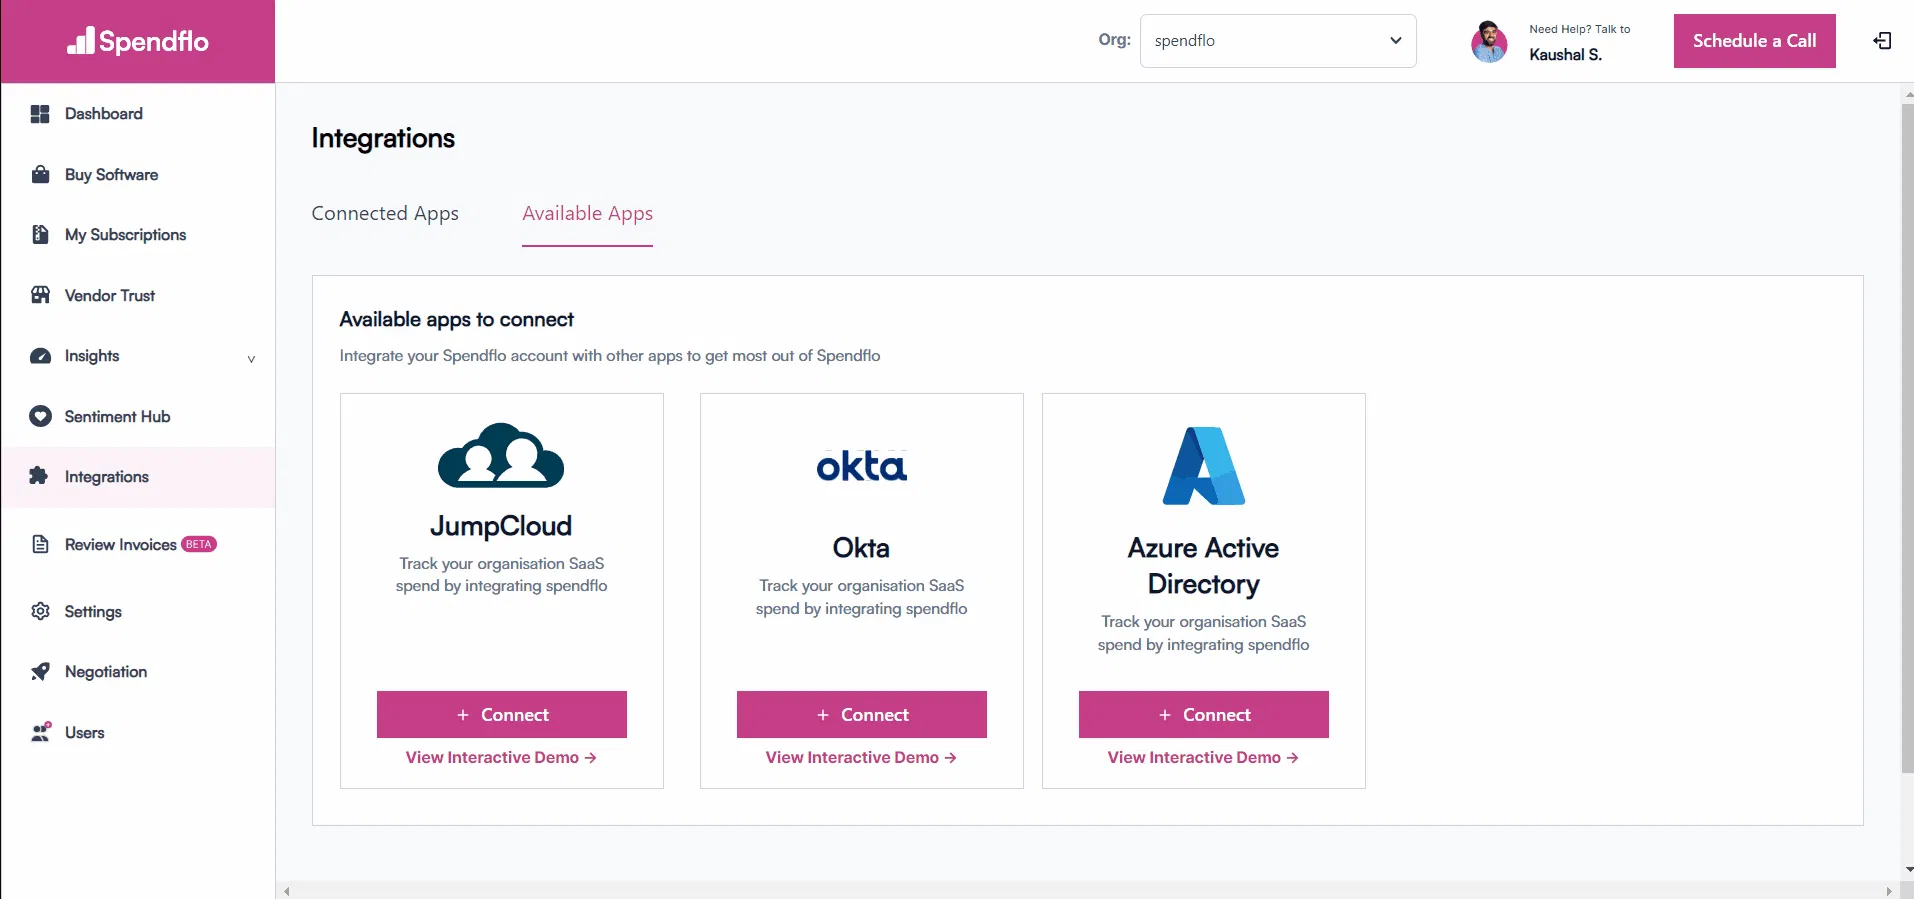This screenshot has width=1914, height=899.
Task: Click the Vendor Trust storefront icon
Action: pos(40,295)
